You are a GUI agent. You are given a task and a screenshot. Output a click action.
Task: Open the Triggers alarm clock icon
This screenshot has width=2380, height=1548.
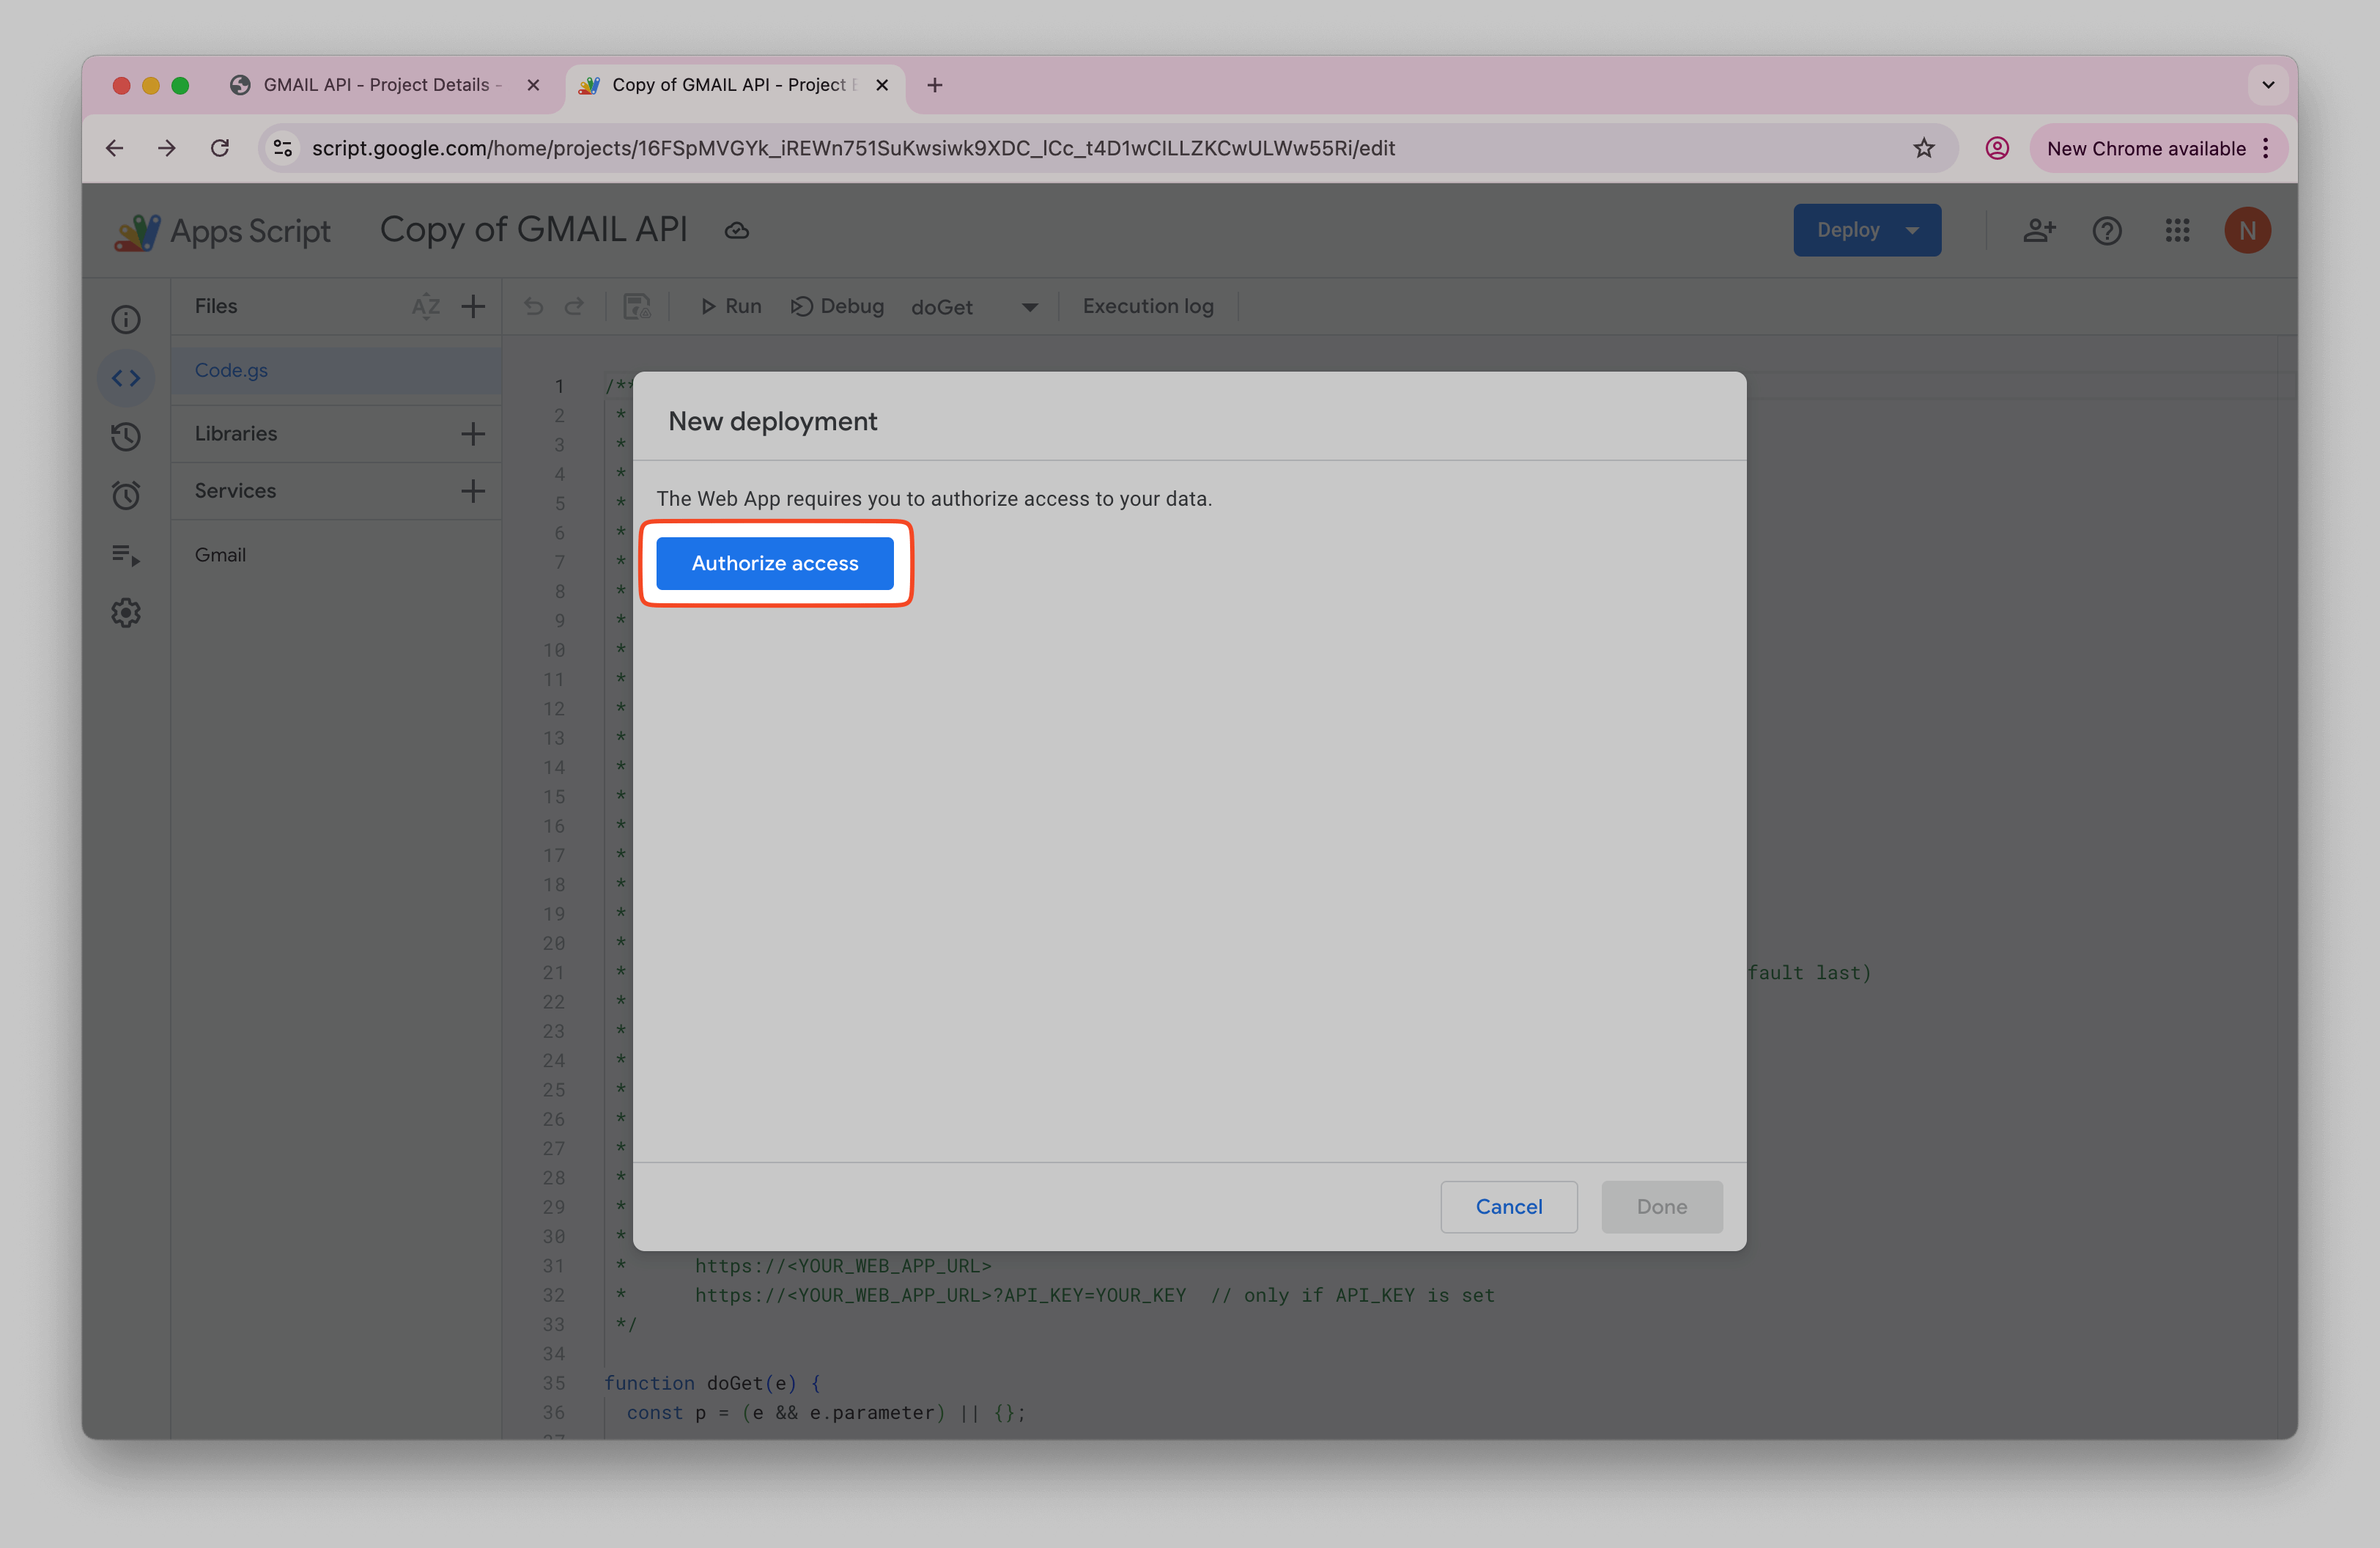(x=126, y=495)
